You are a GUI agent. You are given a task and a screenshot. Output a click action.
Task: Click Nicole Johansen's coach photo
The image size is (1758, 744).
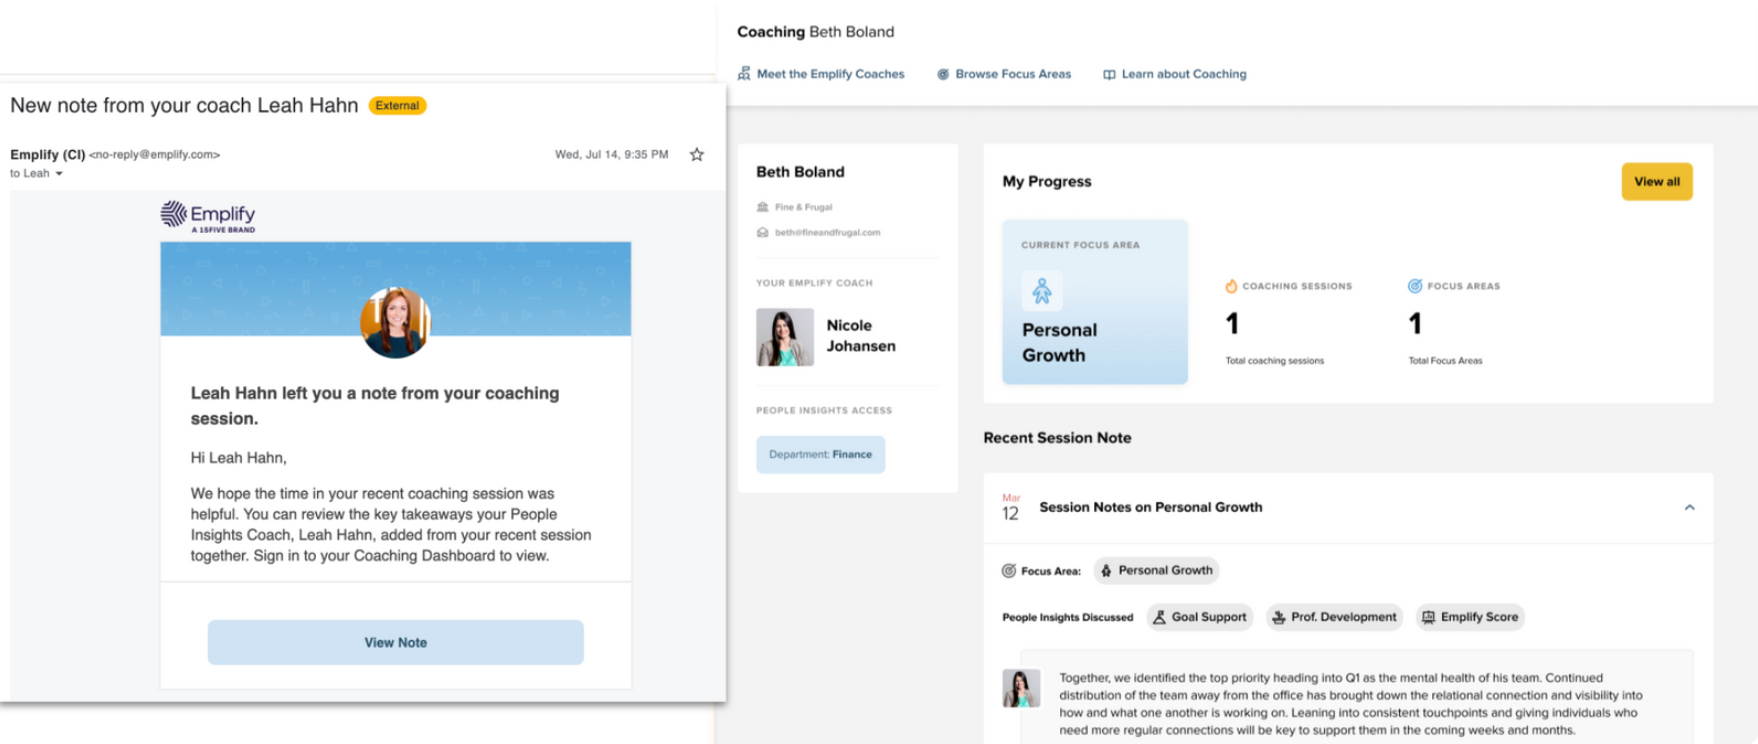pyautogui.click(x=785, y=337)
